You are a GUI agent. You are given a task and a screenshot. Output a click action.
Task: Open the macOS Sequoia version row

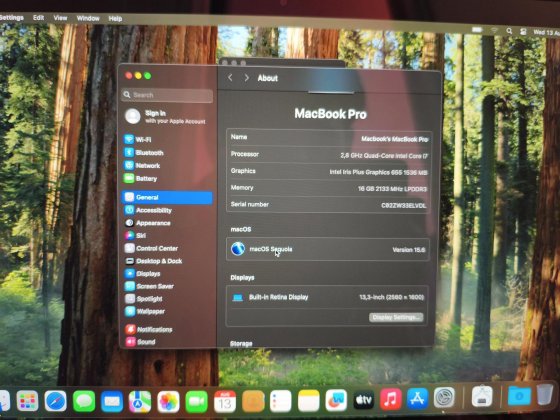(x=328, y=249)
